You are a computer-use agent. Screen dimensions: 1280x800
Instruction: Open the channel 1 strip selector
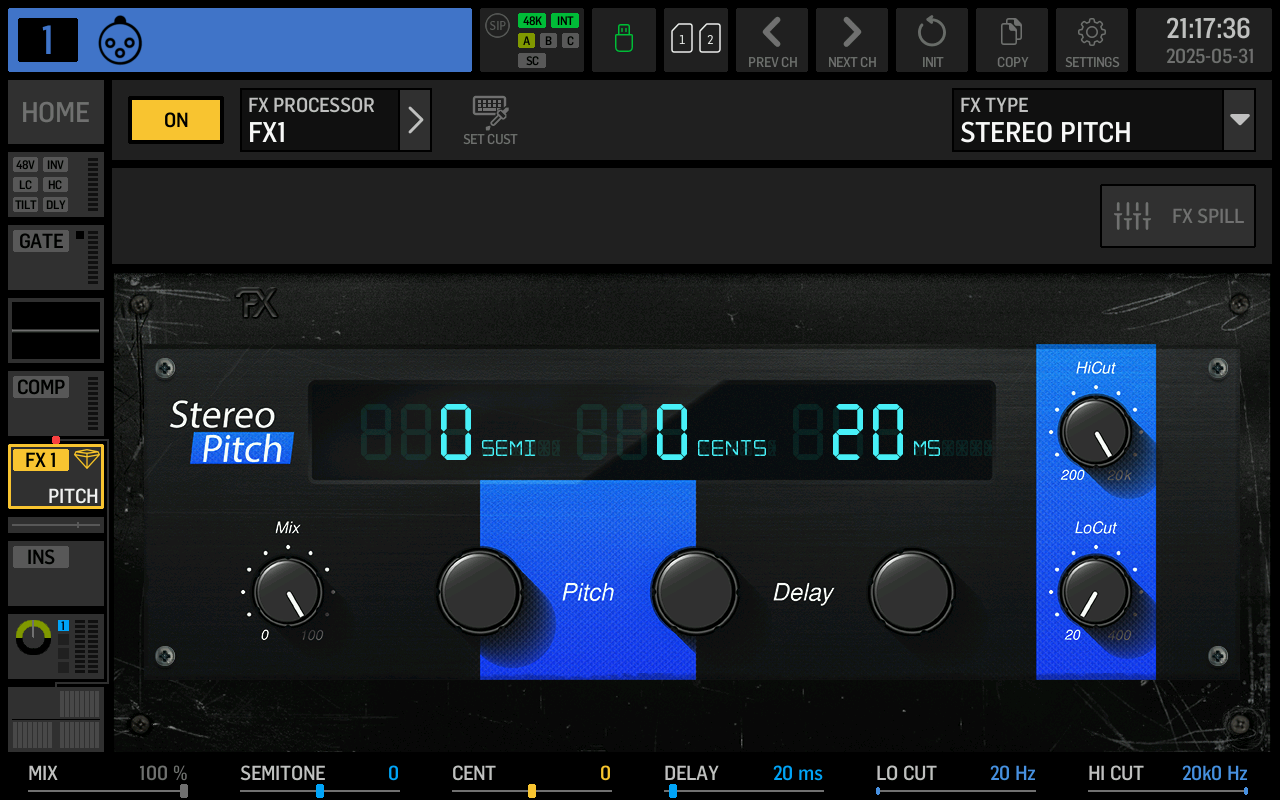pyautogui.click(x=240, y=40)
